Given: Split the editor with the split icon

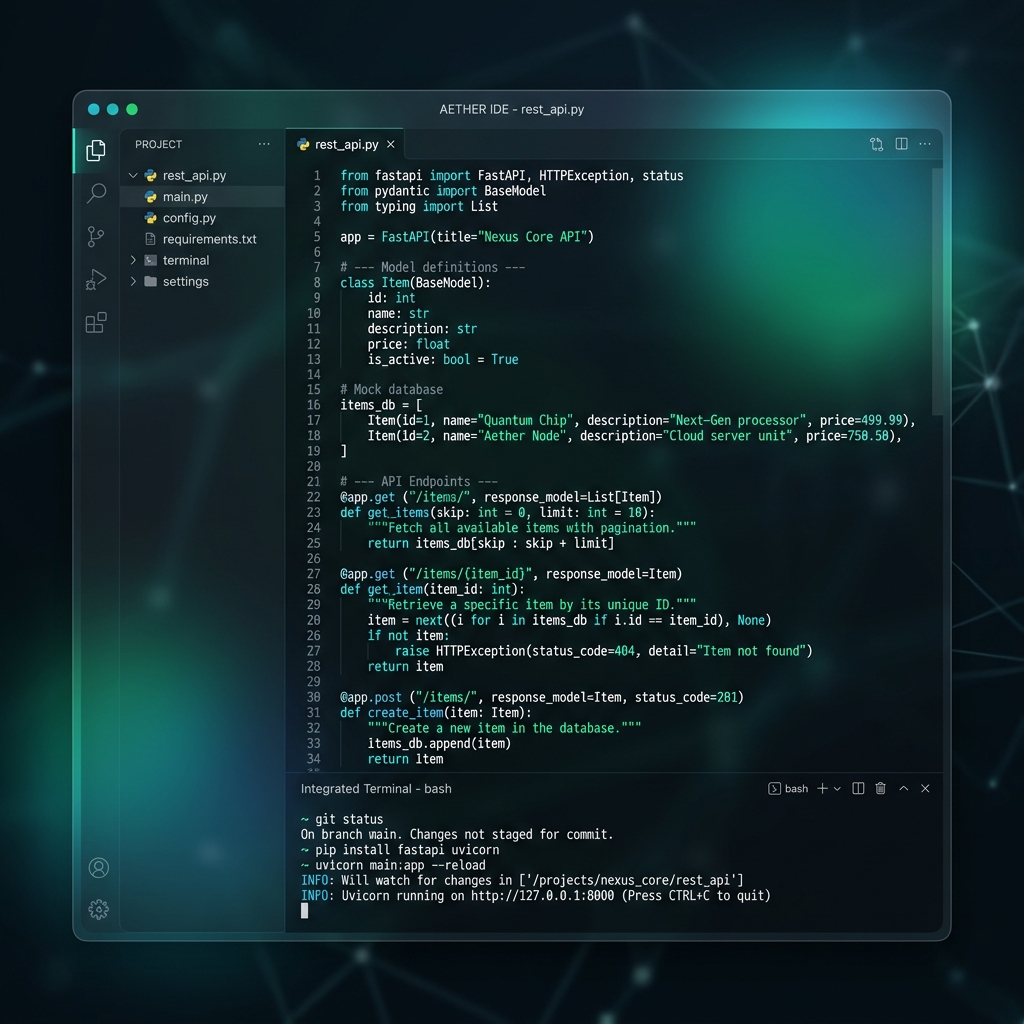Looking at the screenshot, I should tap(901, 144).
